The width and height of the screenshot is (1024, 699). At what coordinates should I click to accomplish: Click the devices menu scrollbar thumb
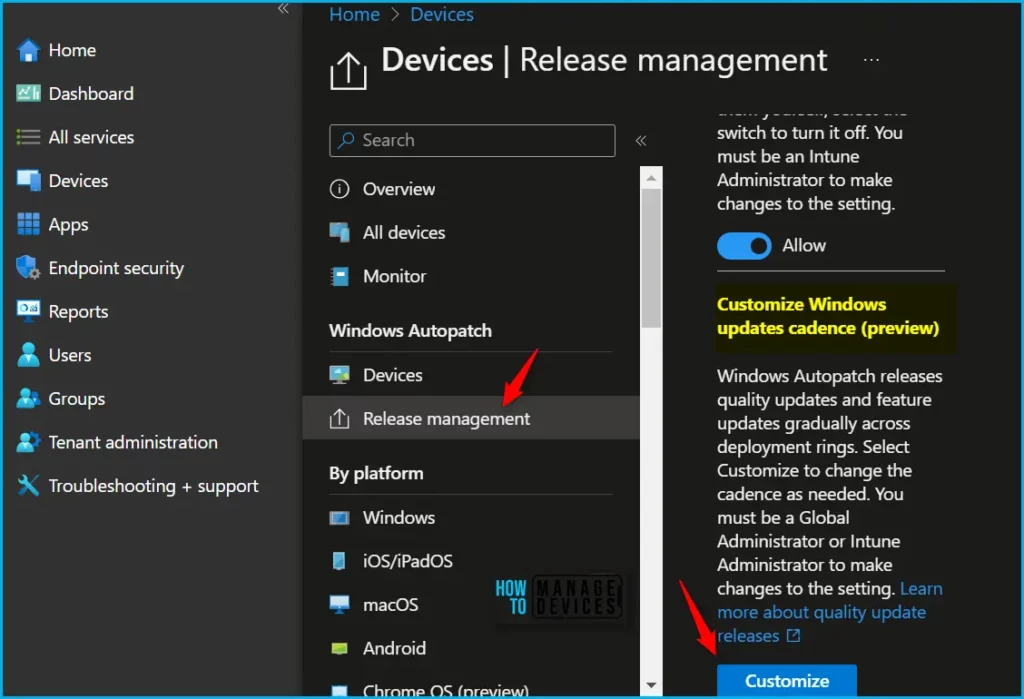pos(651,258)
